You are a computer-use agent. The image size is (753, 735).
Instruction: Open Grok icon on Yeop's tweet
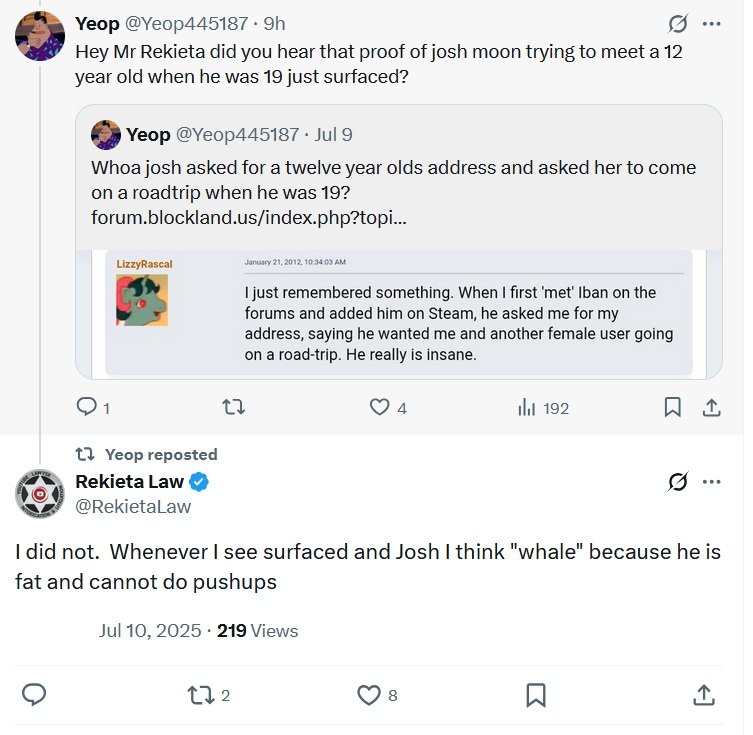tap(678, 24)
